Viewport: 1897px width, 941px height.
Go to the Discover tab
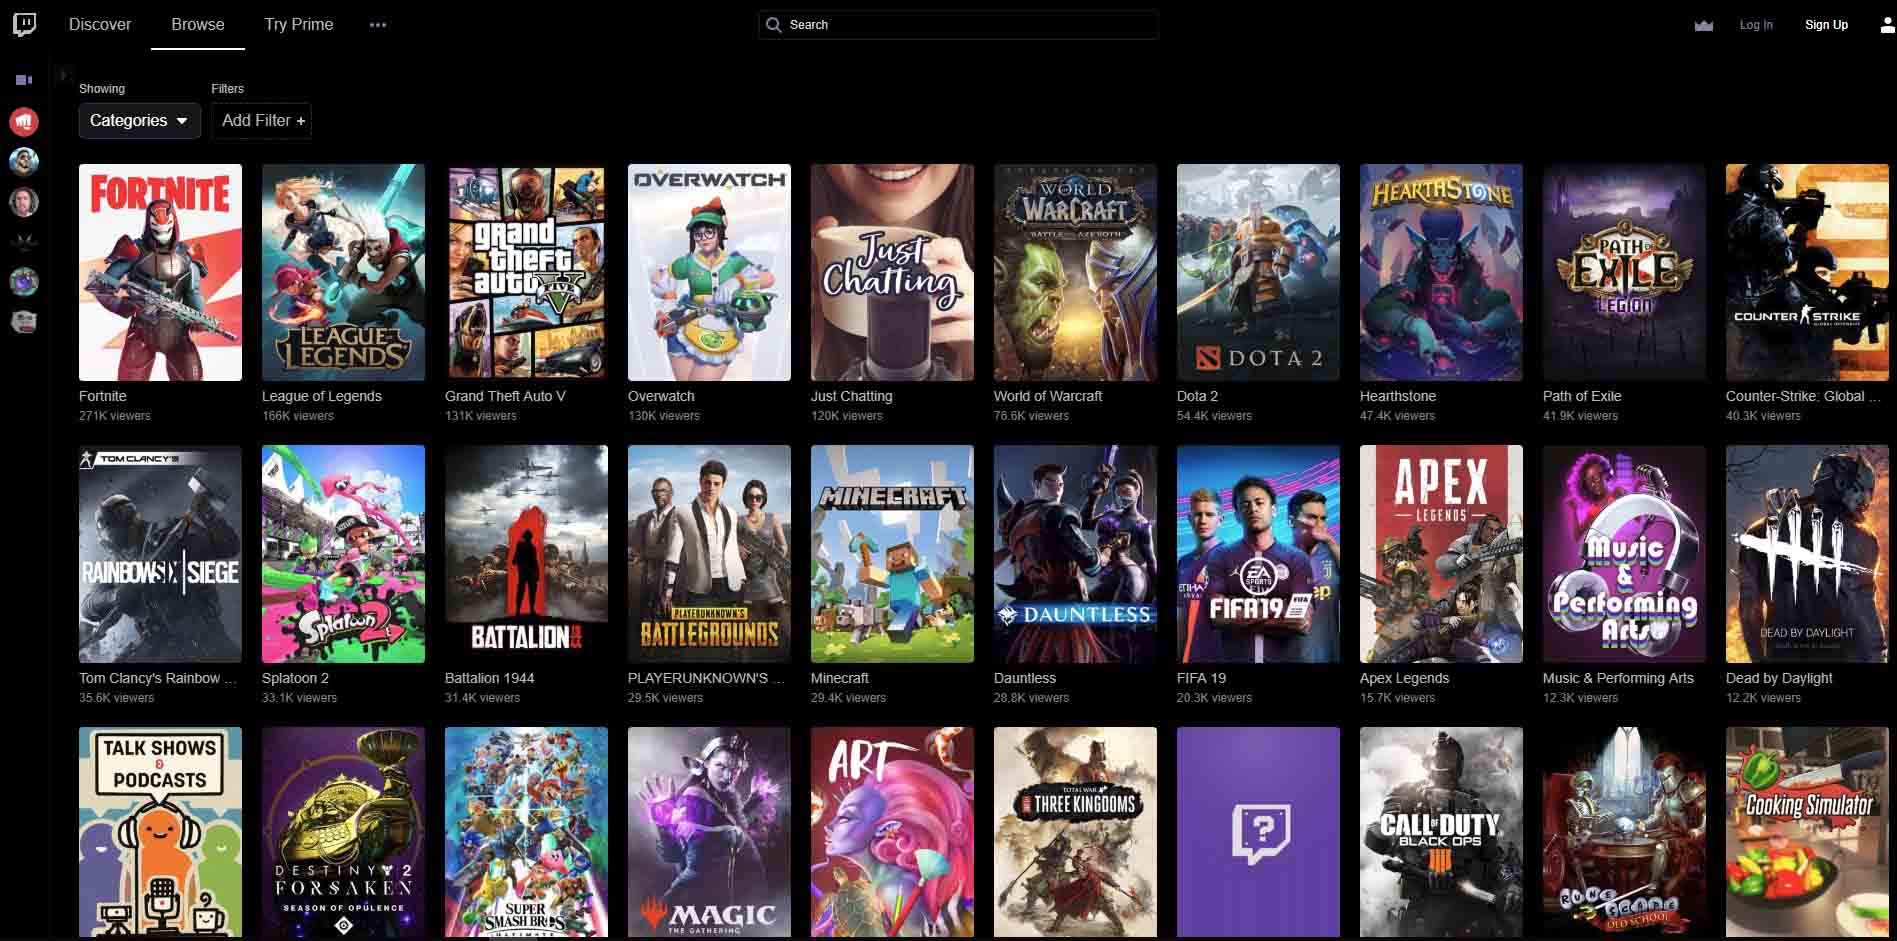point(100,24)
